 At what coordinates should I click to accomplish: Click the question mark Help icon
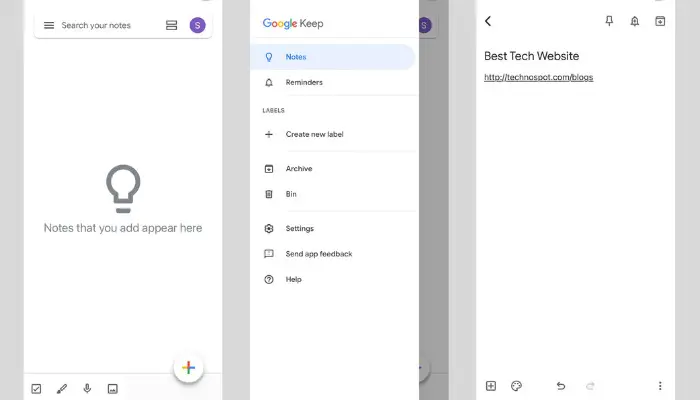[269, 279]
